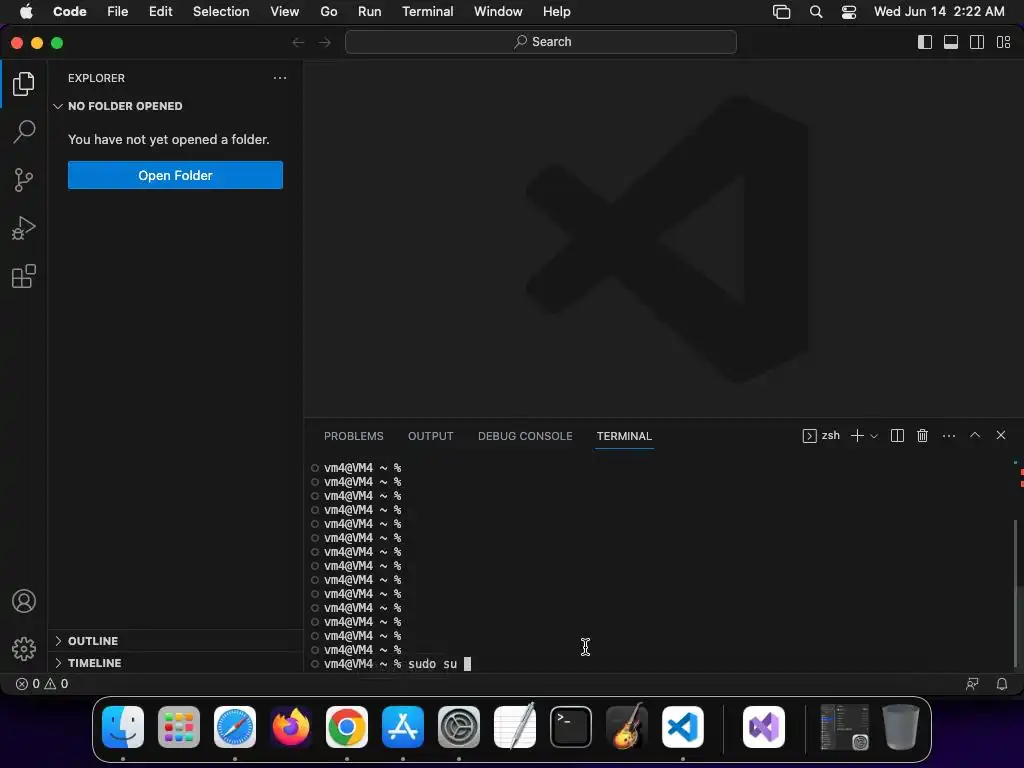Viewport: 1024px width, 768px height.
Task: Open GarageBand from the dock
Action: coord(627,727)
